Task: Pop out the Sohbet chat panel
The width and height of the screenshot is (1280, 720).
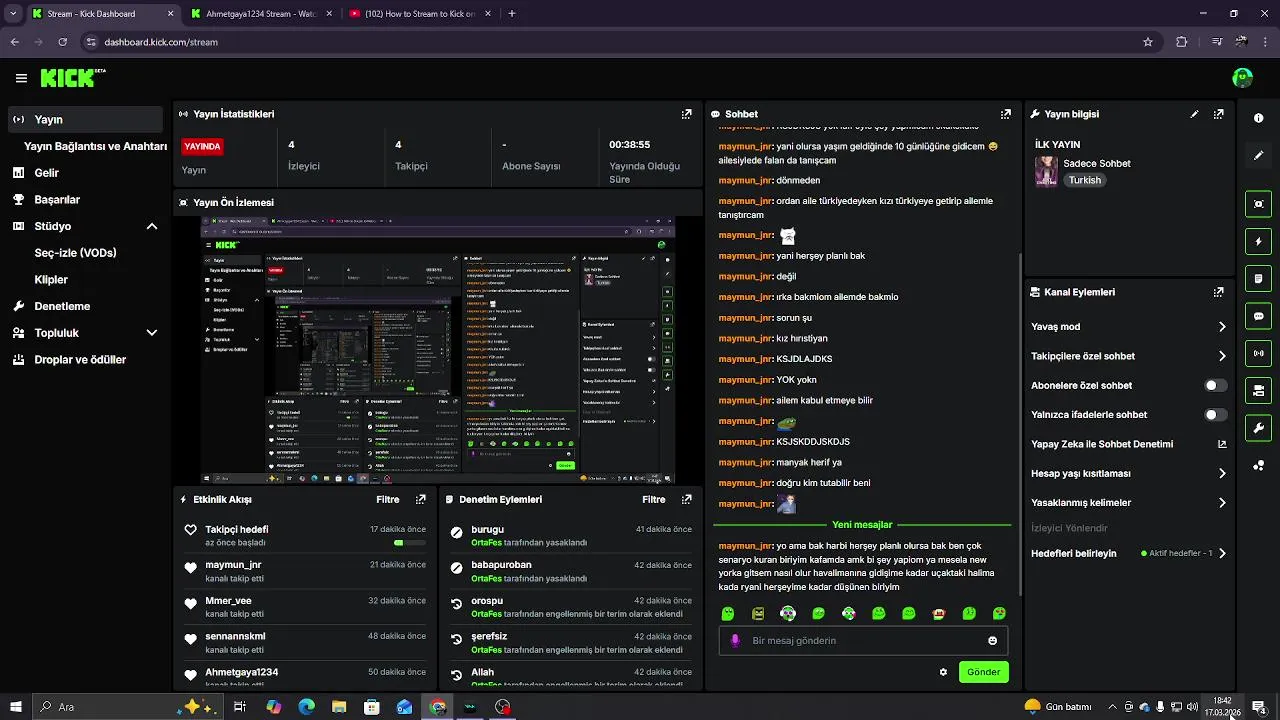Action: (1005, 114)
